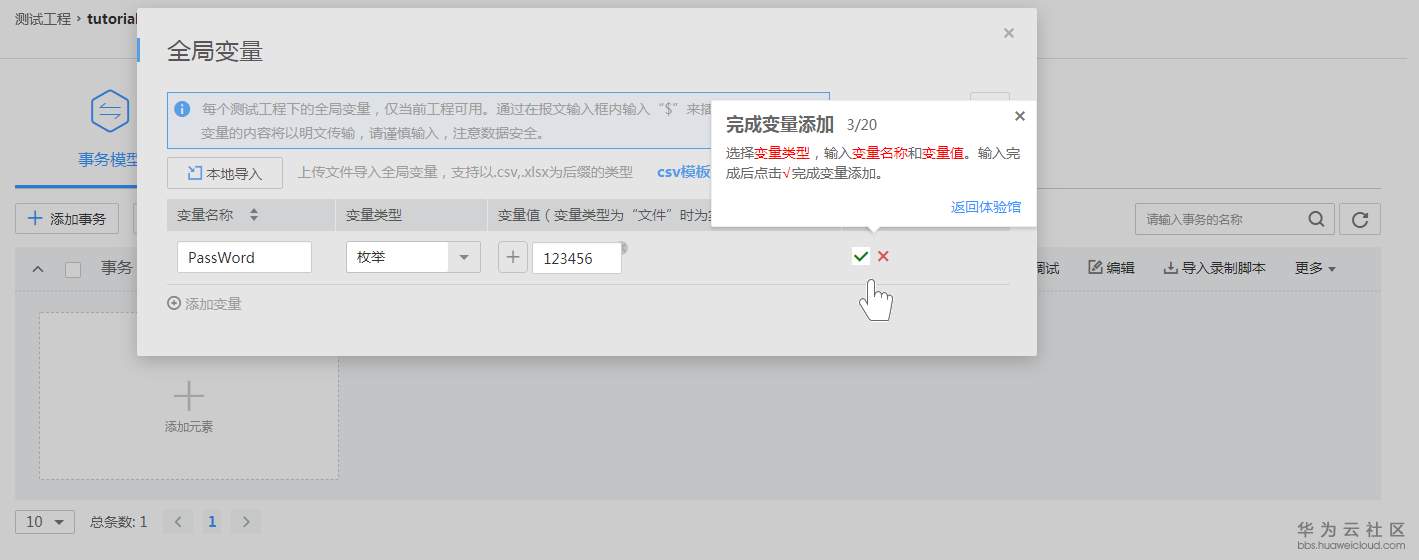Click the 事务模型 hexagon icon

(x=109, y=112)
